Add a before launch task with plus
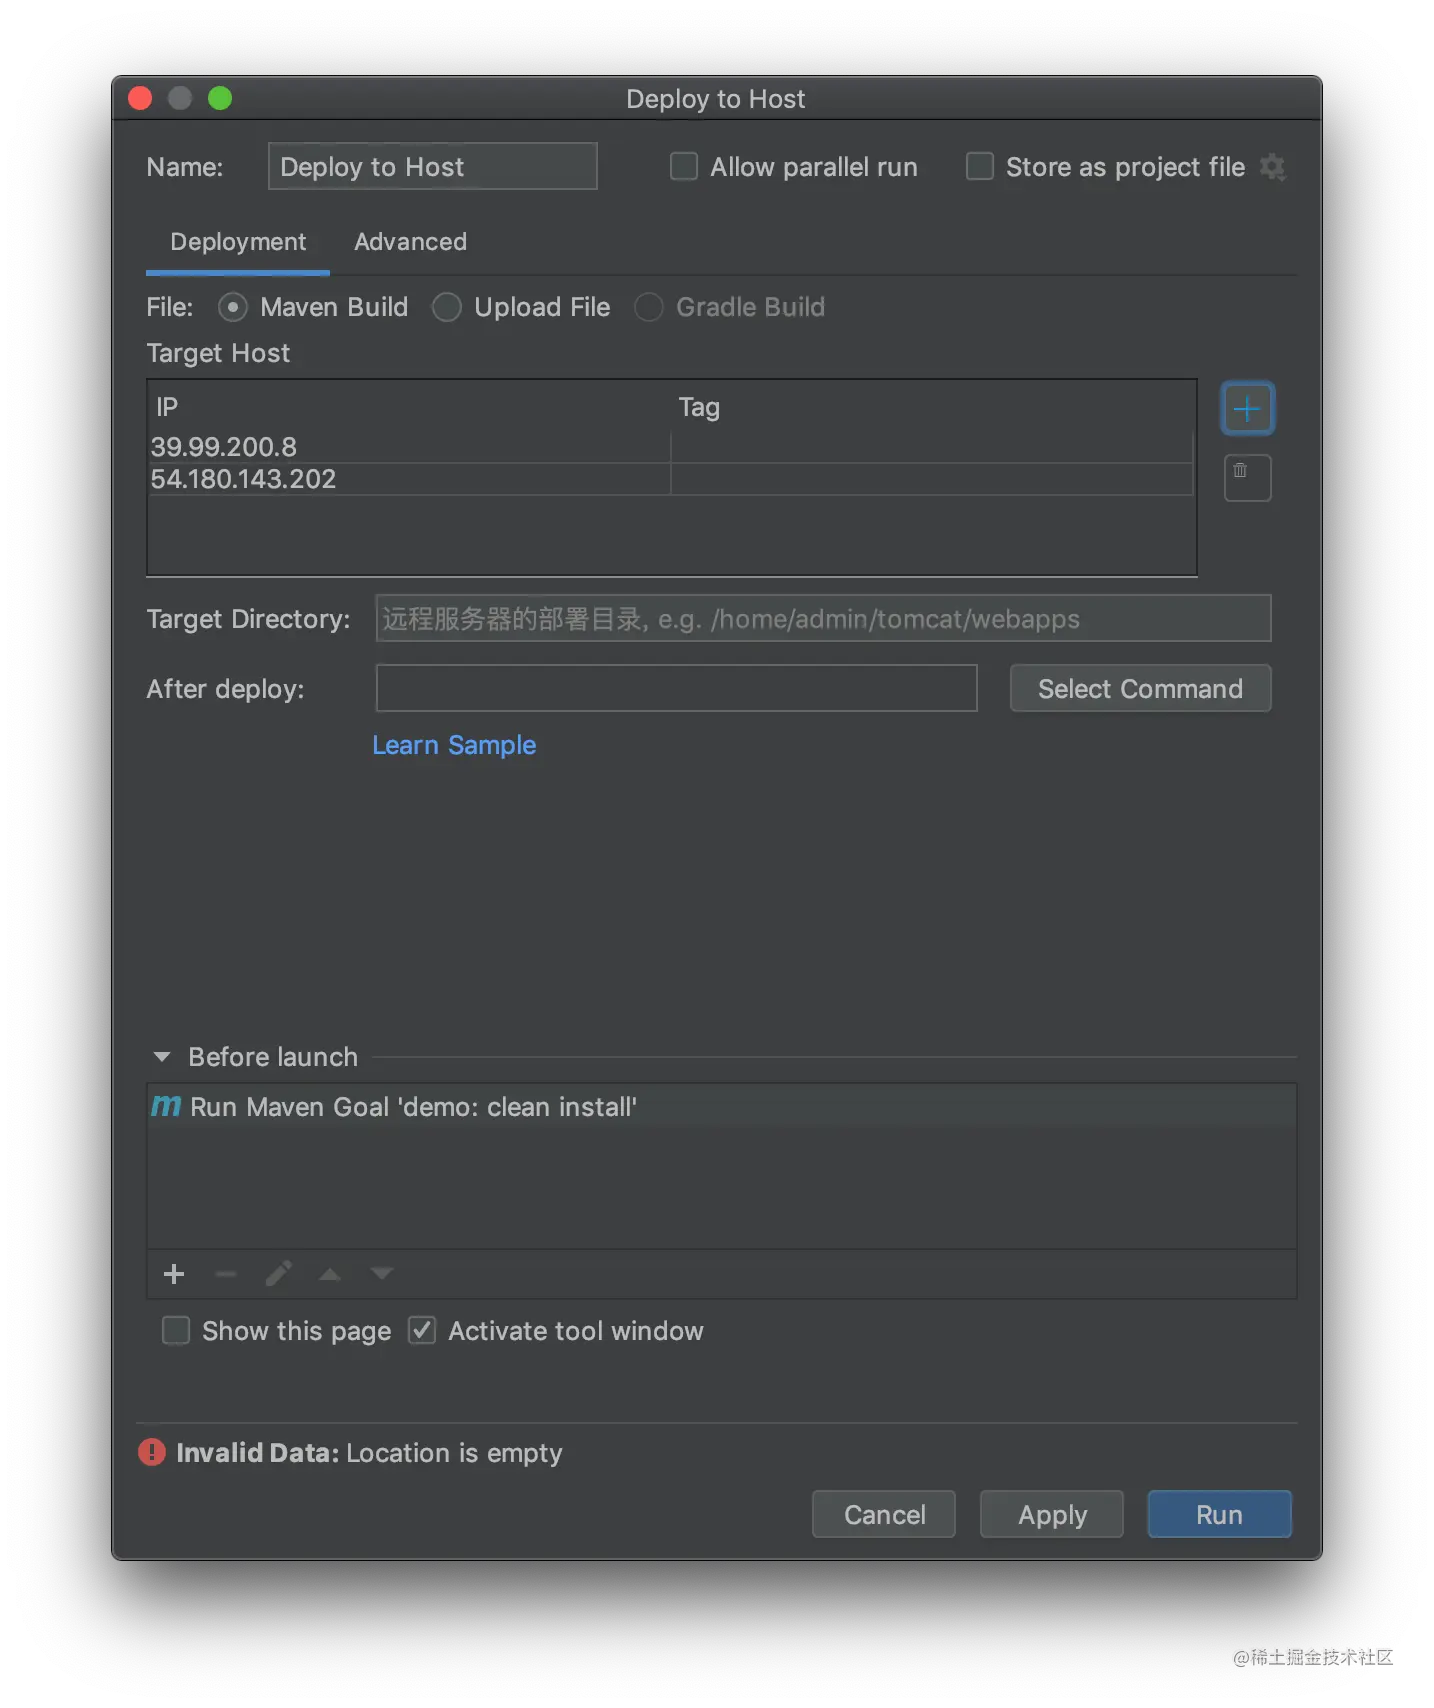The image size is (1434, 1708). (x=174, y=1274)
